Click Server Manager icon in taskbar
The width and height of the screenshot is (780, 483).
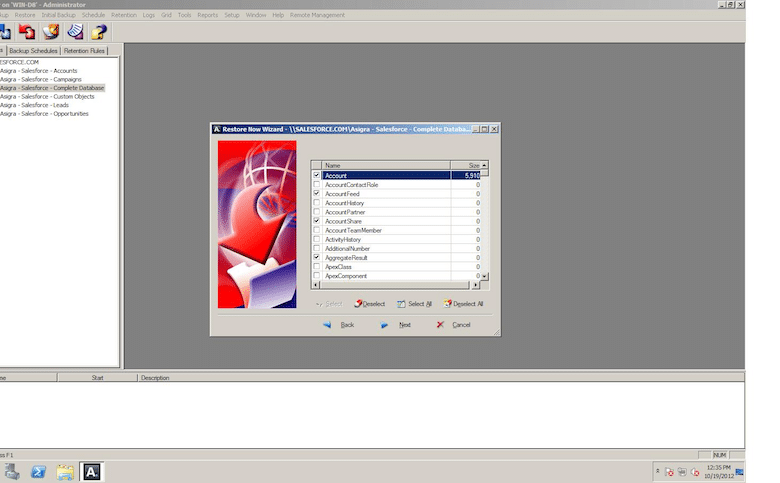(x=12, y=472)
